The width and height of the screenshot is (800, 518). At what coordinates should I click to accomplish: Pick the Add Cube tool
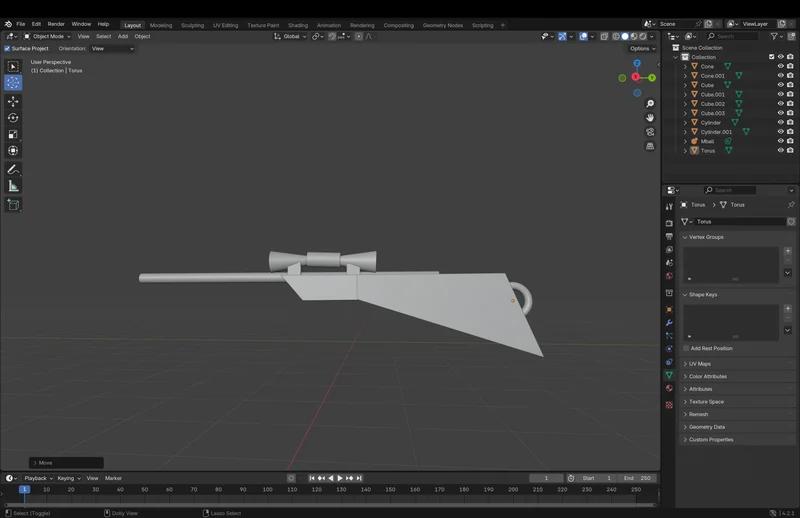(x=13, y=205)
